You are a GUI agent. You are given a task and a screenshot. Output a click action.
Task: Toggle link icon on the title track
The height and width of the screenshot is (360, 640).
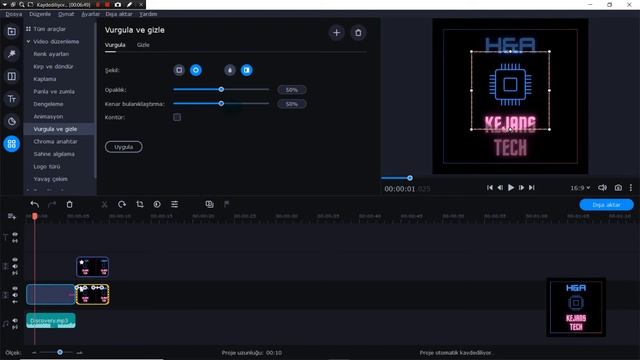pyautogui.click(x=15, y=241)
